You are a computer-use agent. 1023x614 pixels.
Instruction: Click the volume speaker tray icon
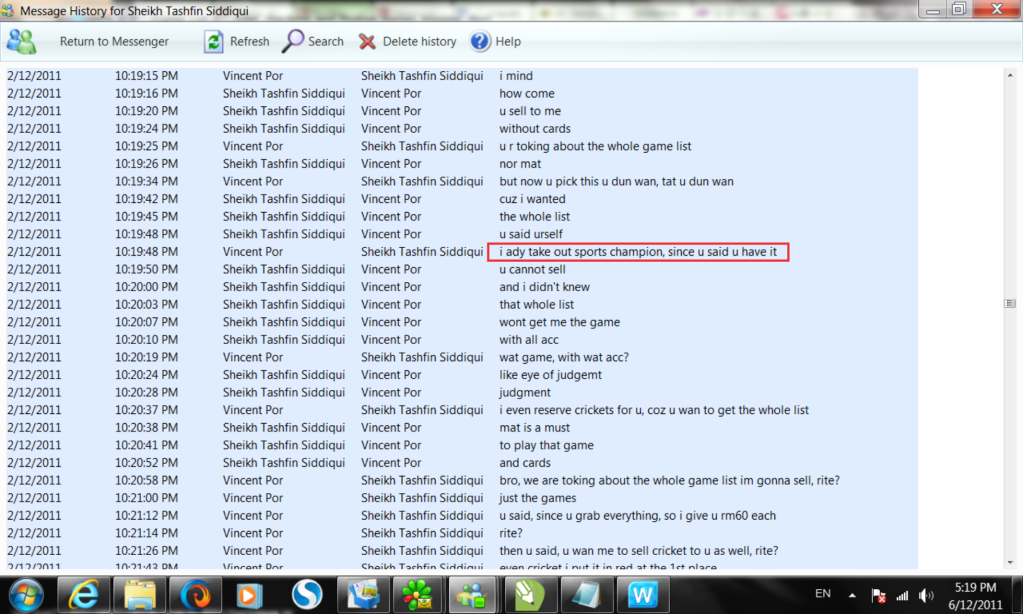click(x=926, y=594)
